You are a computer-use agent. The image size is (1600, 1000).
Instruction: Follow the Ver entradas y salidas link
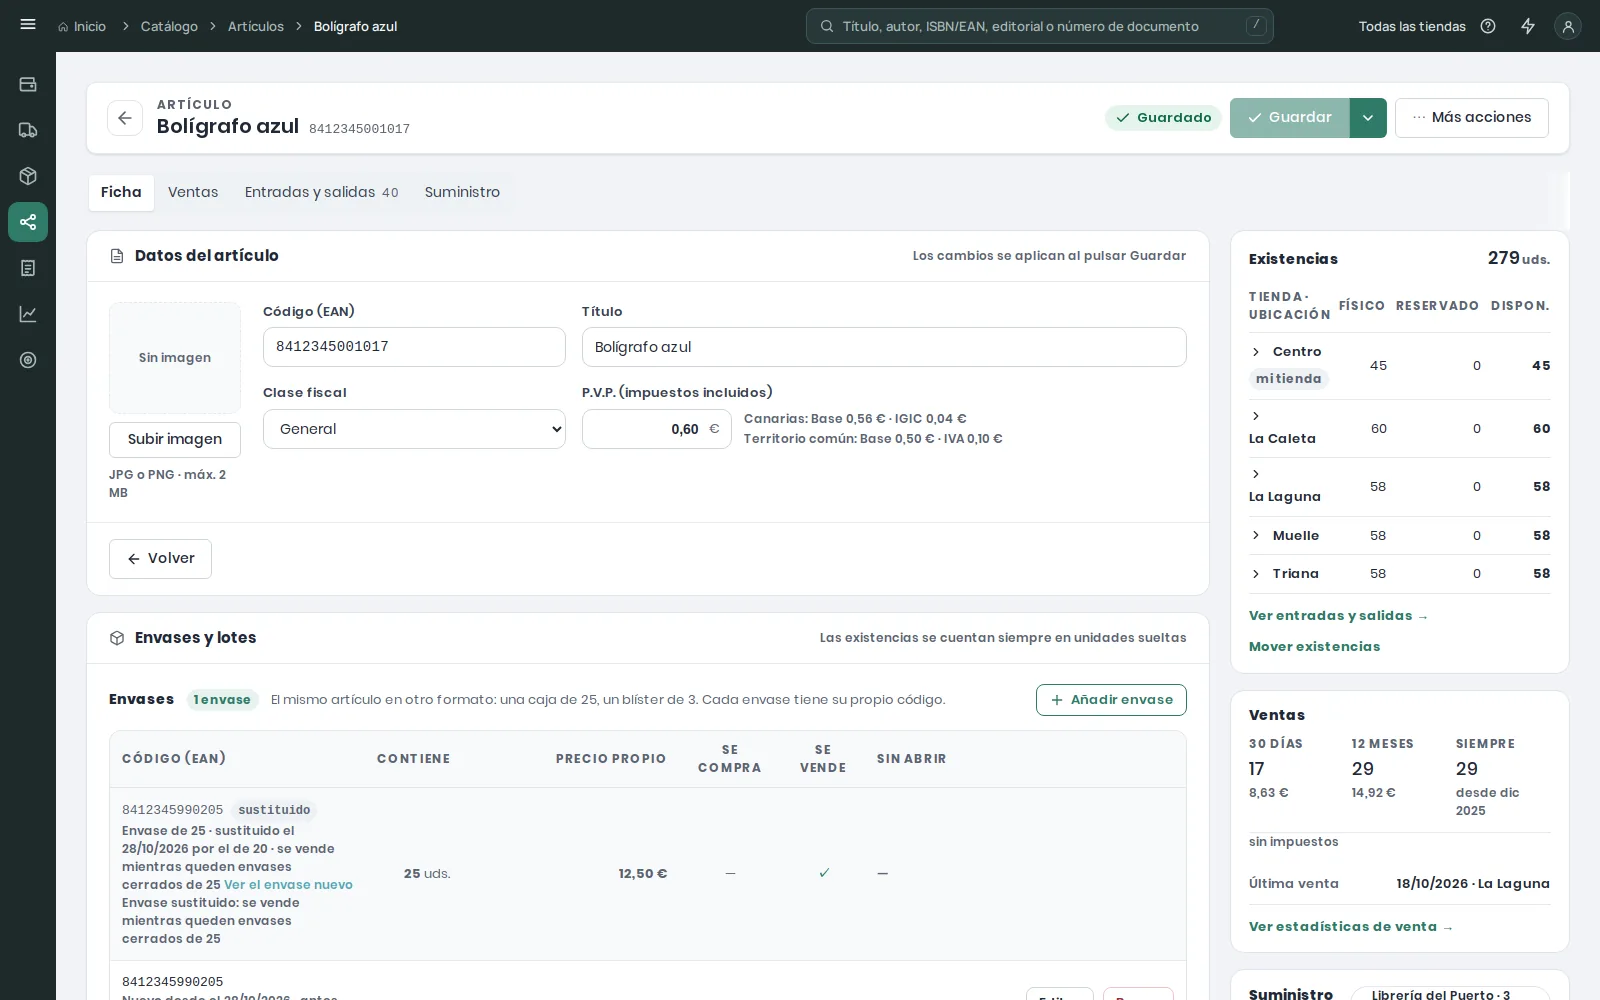point(1338,616)
